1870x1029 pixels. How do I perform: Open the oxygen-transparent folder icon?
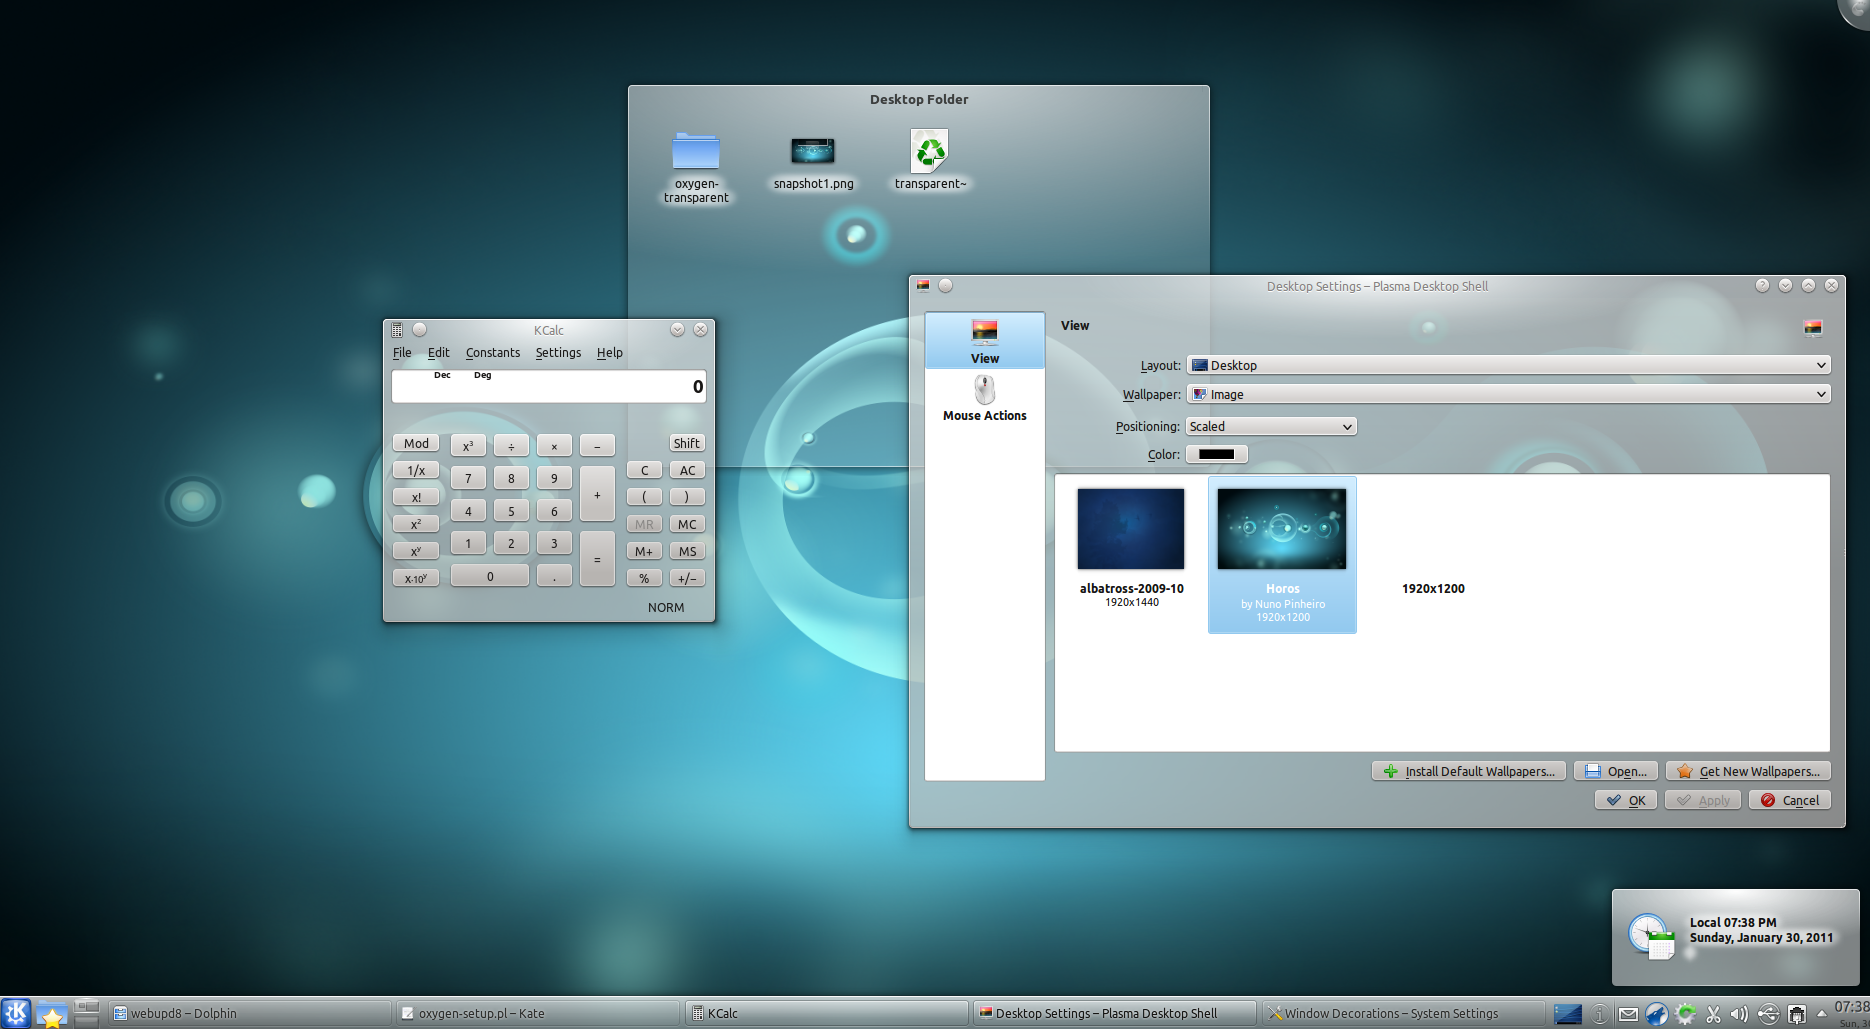(x=695, y=153)
